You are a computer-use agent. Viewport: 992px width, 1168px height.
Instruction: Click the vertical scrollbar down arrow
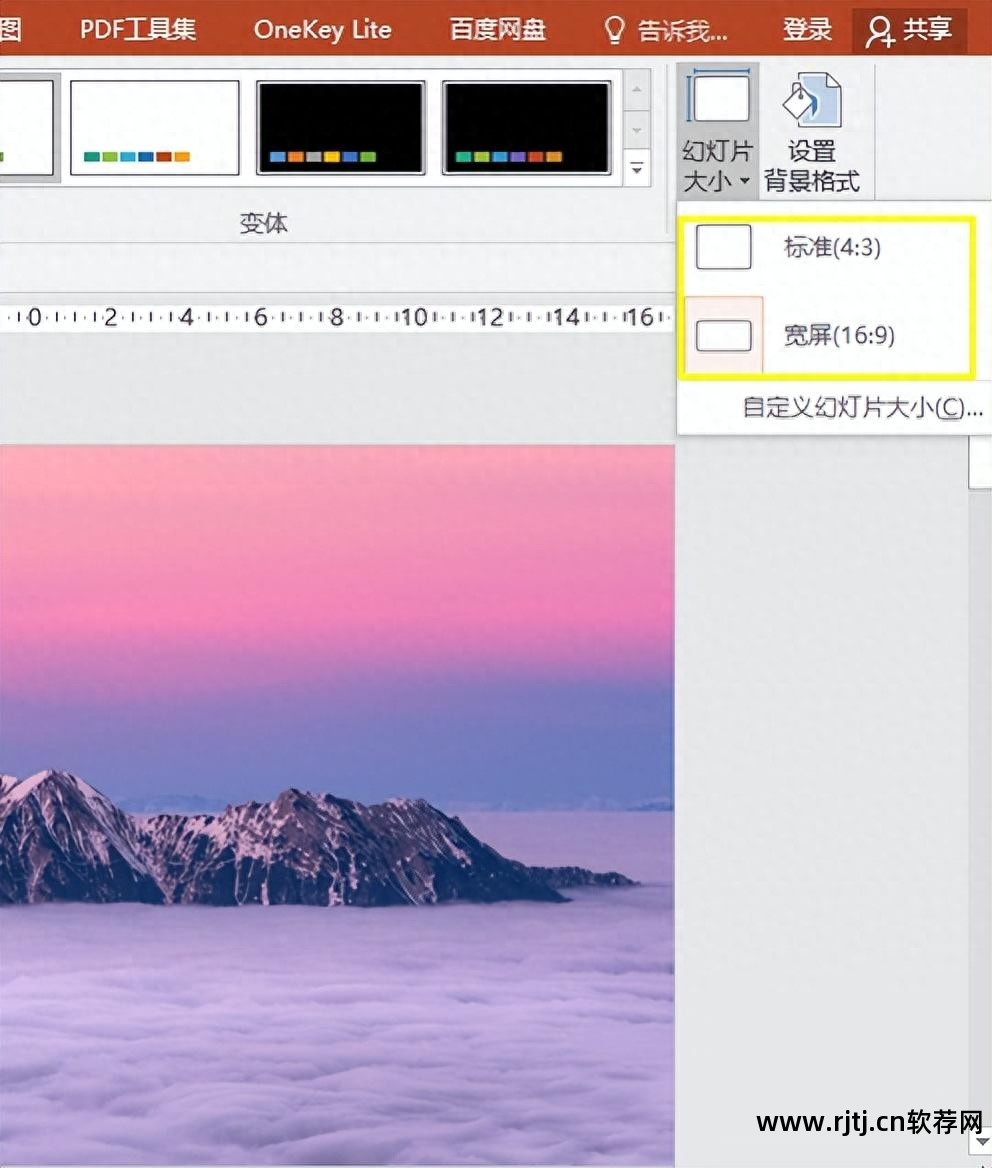coord(981,1142)
